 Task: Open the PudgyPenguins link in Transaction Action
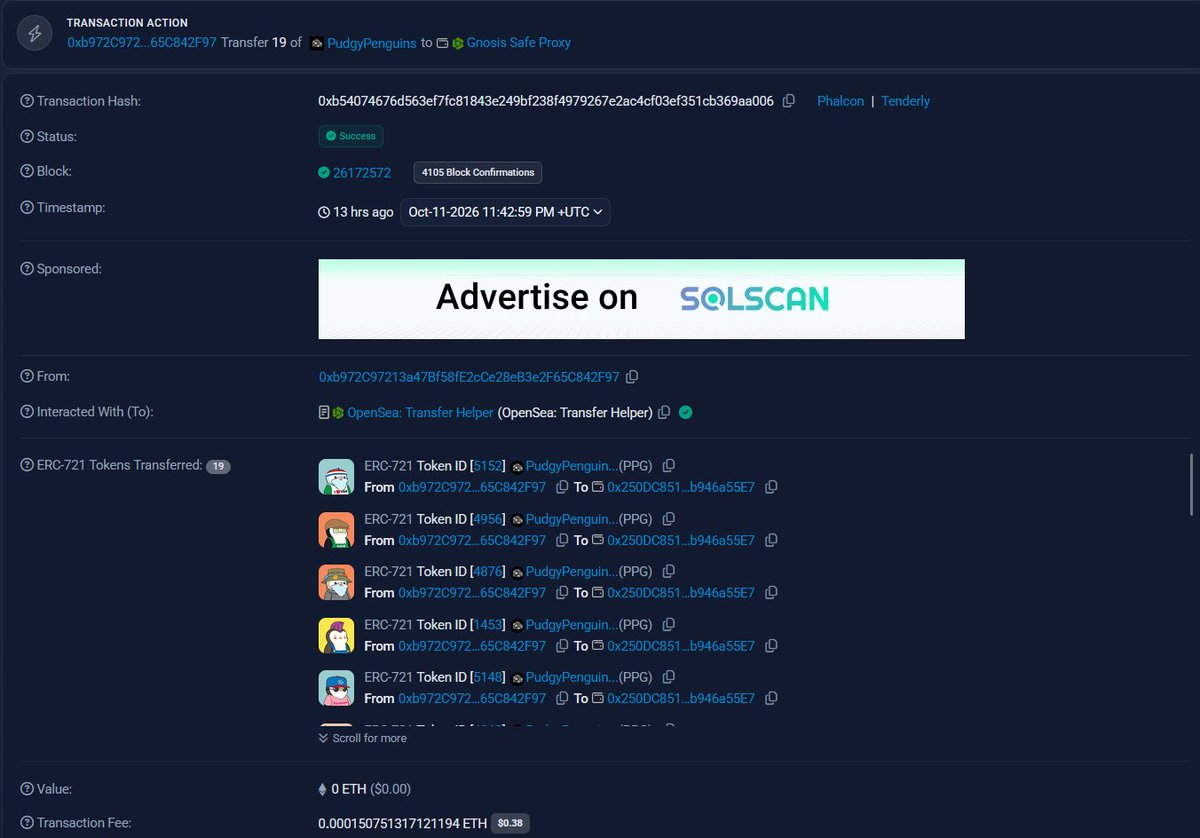tap(370, 43)
